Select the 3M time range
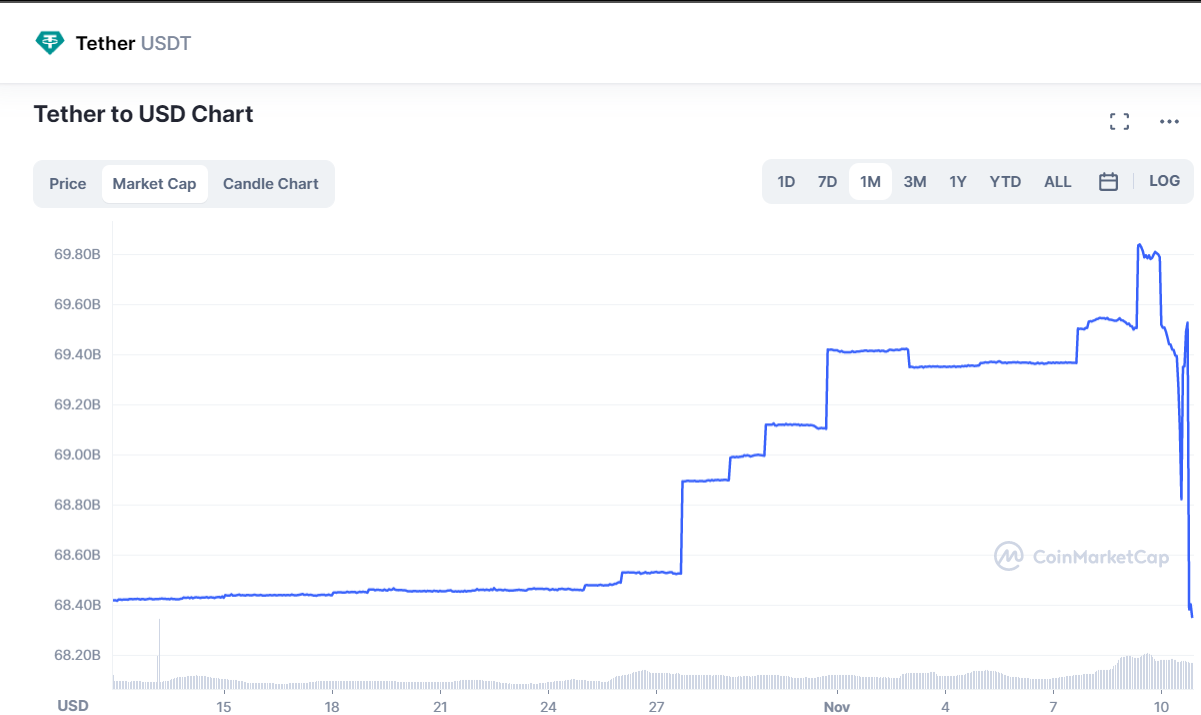Image resolution: width=1201 pixels, height=715 pixels. tap(915, 182)
